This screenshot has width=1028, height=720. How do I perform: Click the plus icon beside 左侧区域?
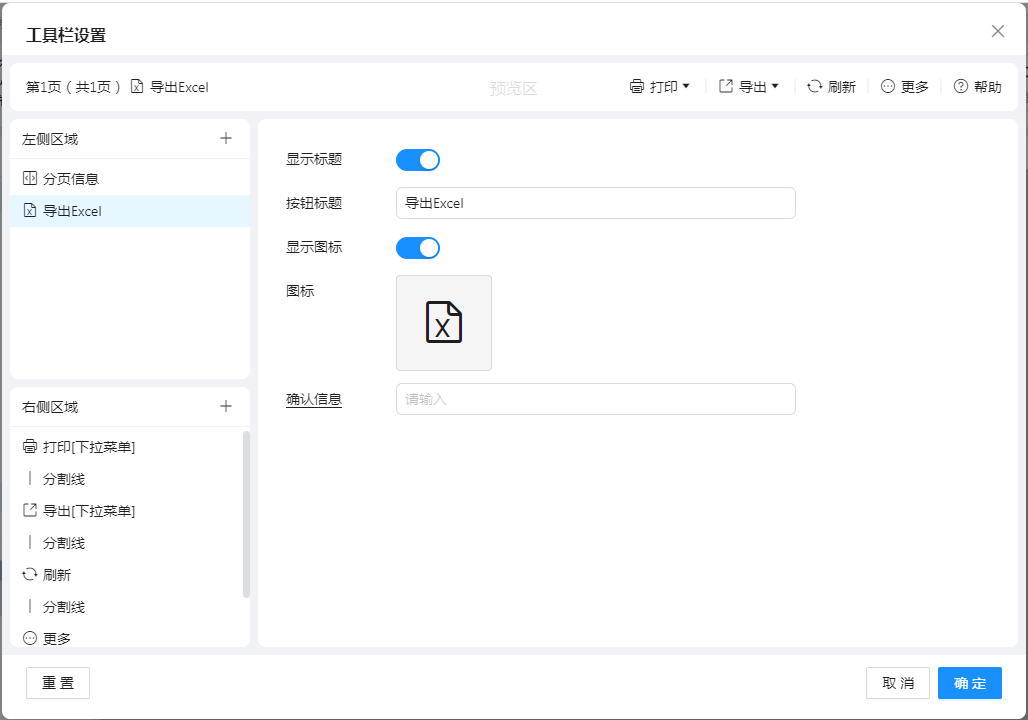tap(226, 139)
